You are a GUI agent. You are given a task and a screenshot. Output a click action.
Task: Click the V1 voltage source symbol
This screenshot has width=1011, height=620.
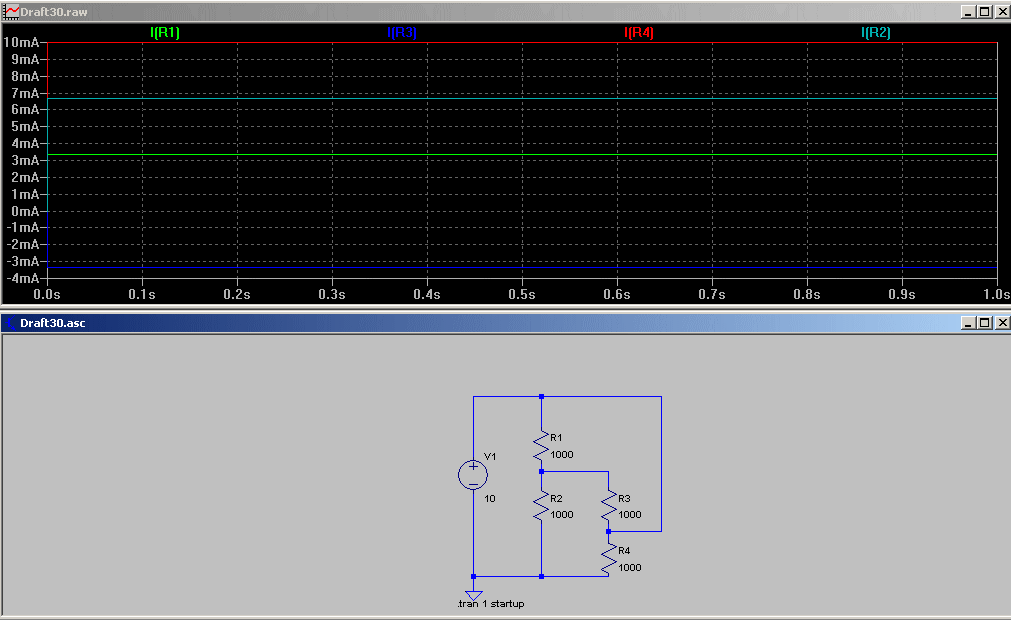[473, 476]
